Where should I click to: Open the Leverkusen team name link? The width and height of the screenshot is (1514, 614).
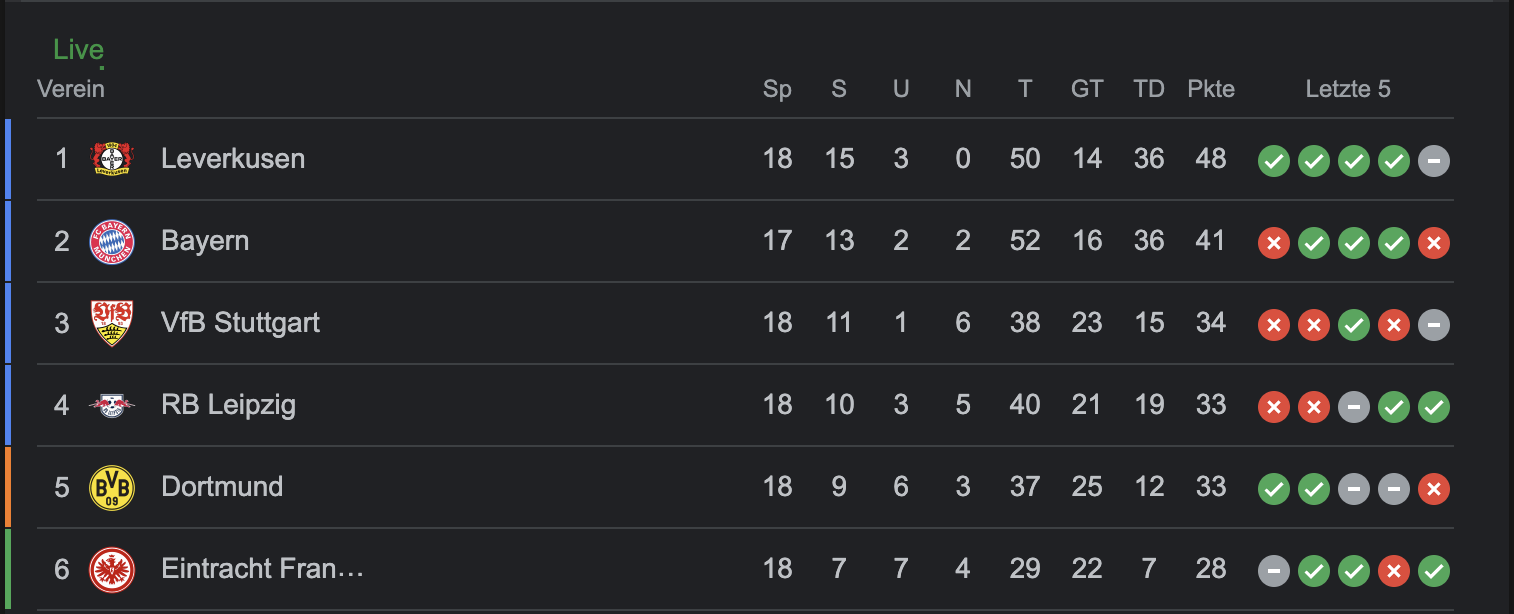(233, 159)
